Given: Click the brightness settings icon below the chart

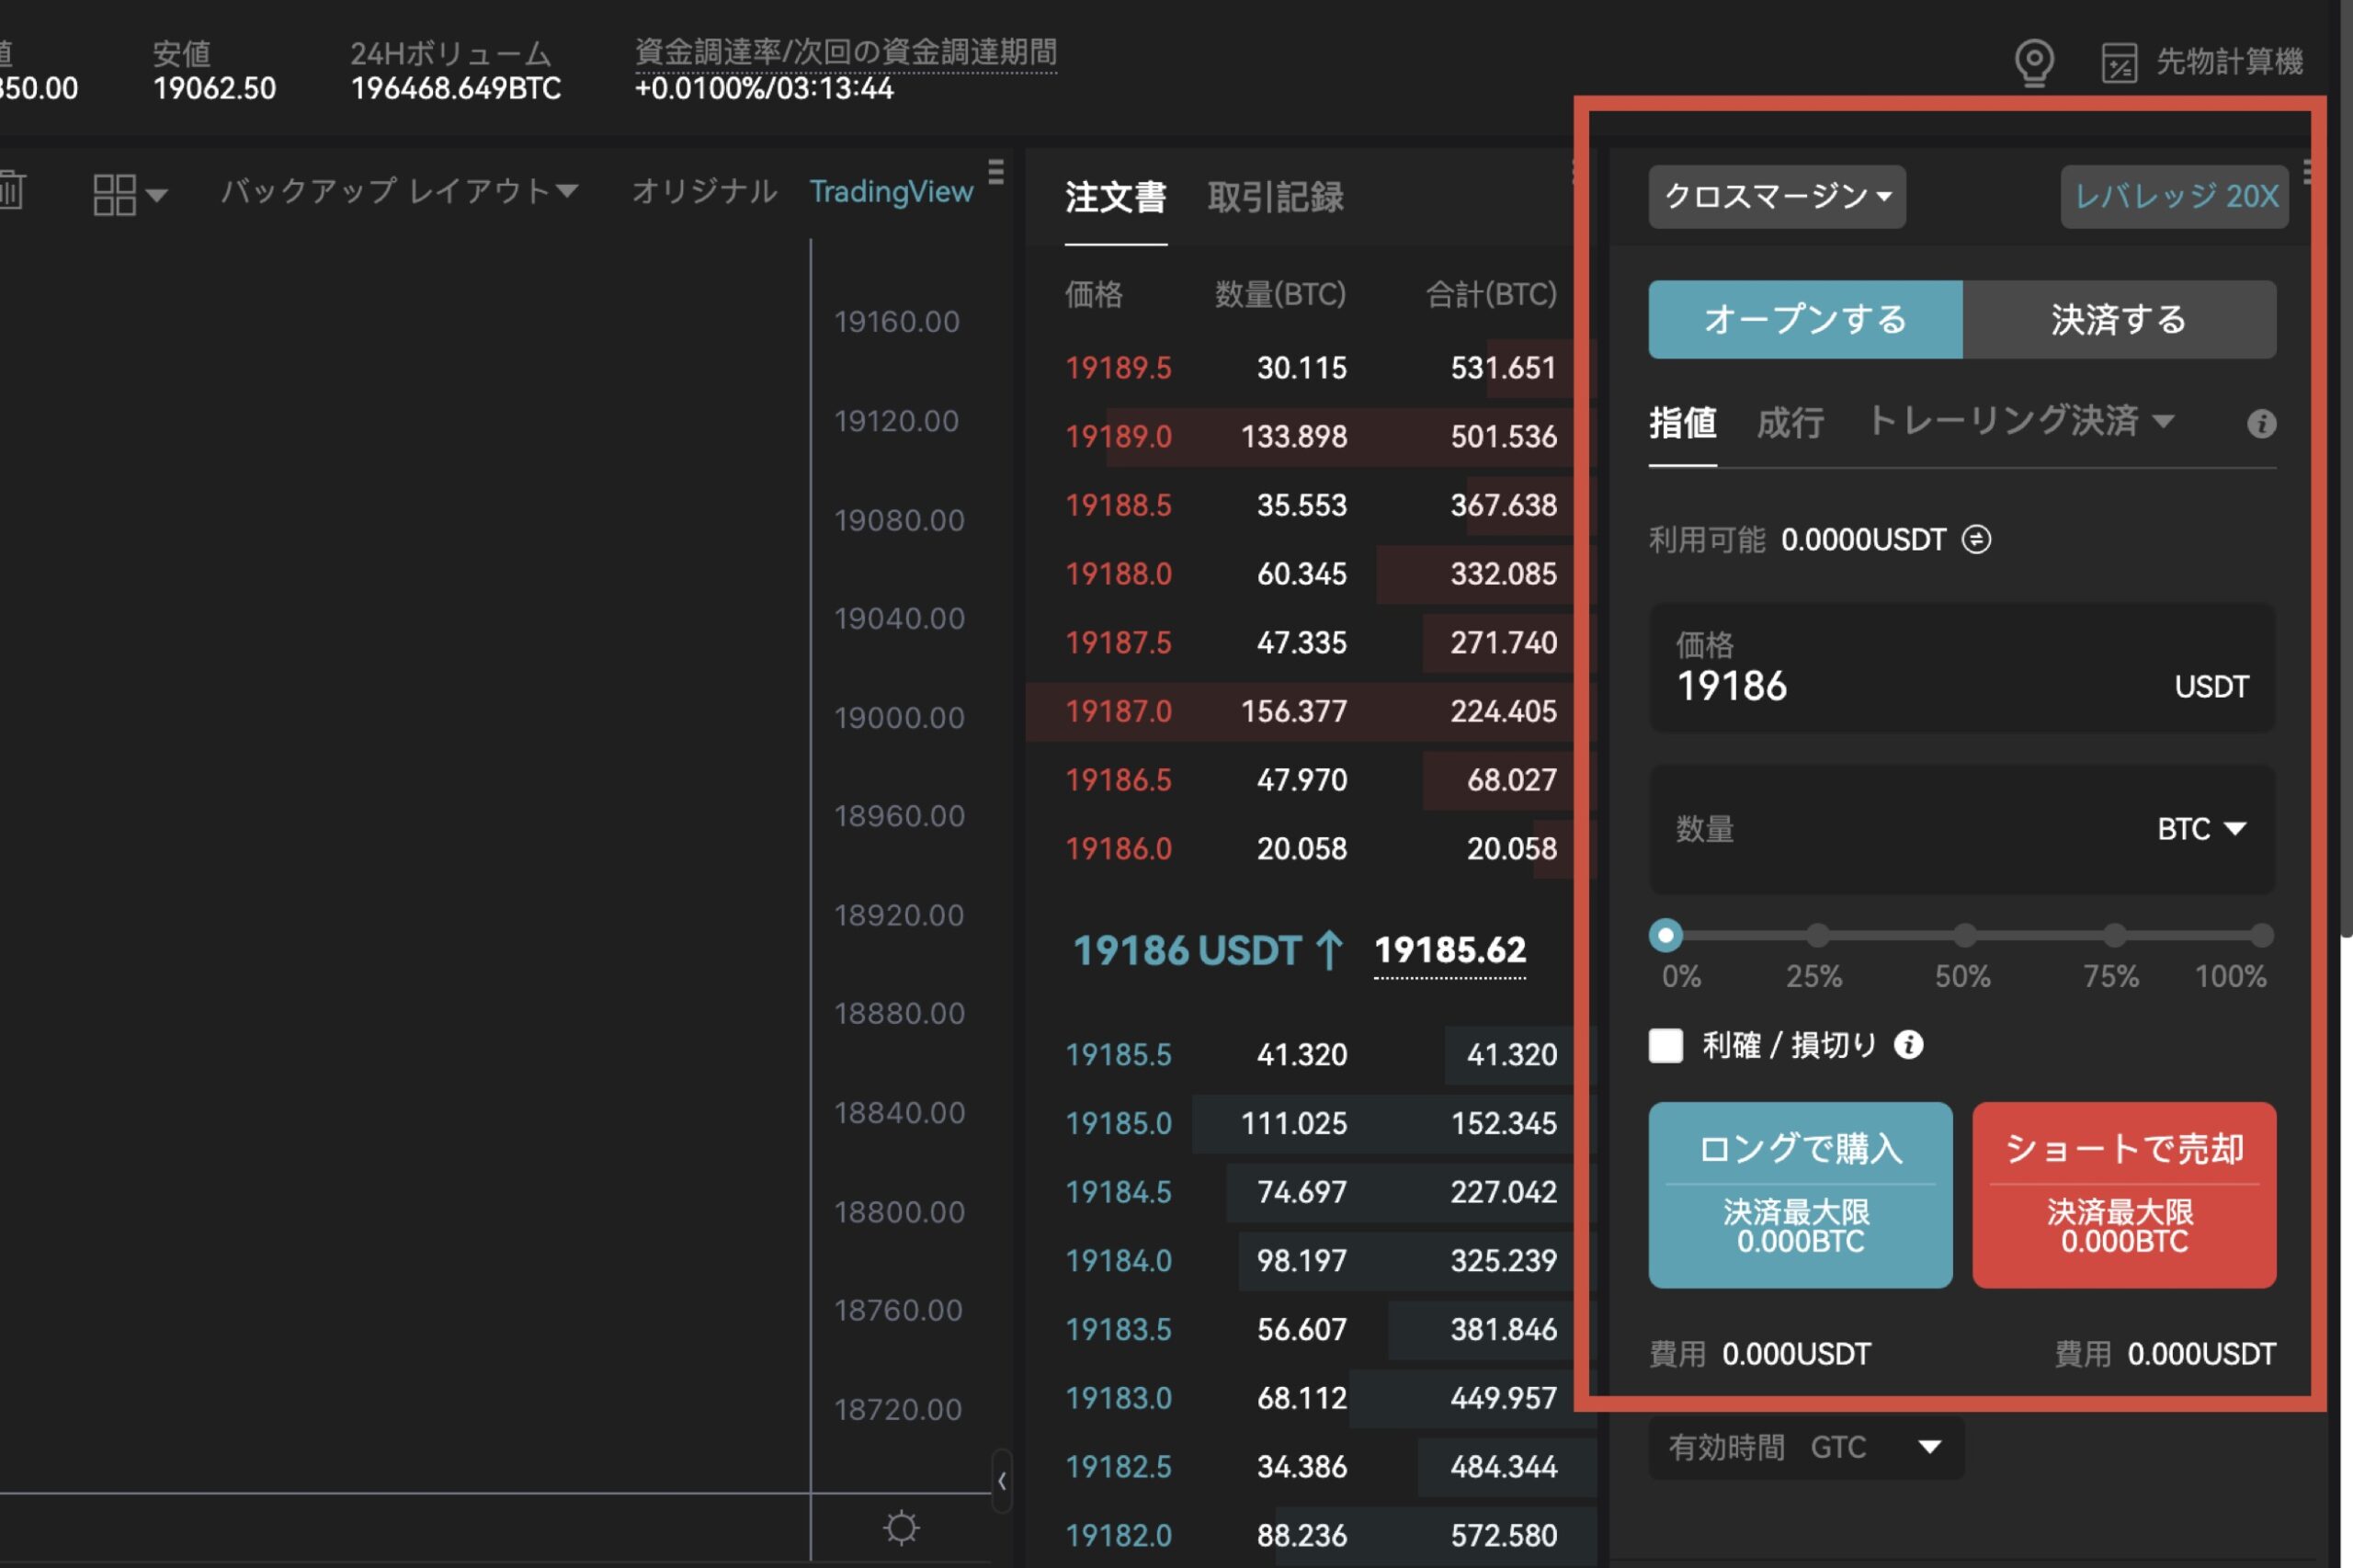Looking at the screenshot, I should click(x=901, y=1528).
